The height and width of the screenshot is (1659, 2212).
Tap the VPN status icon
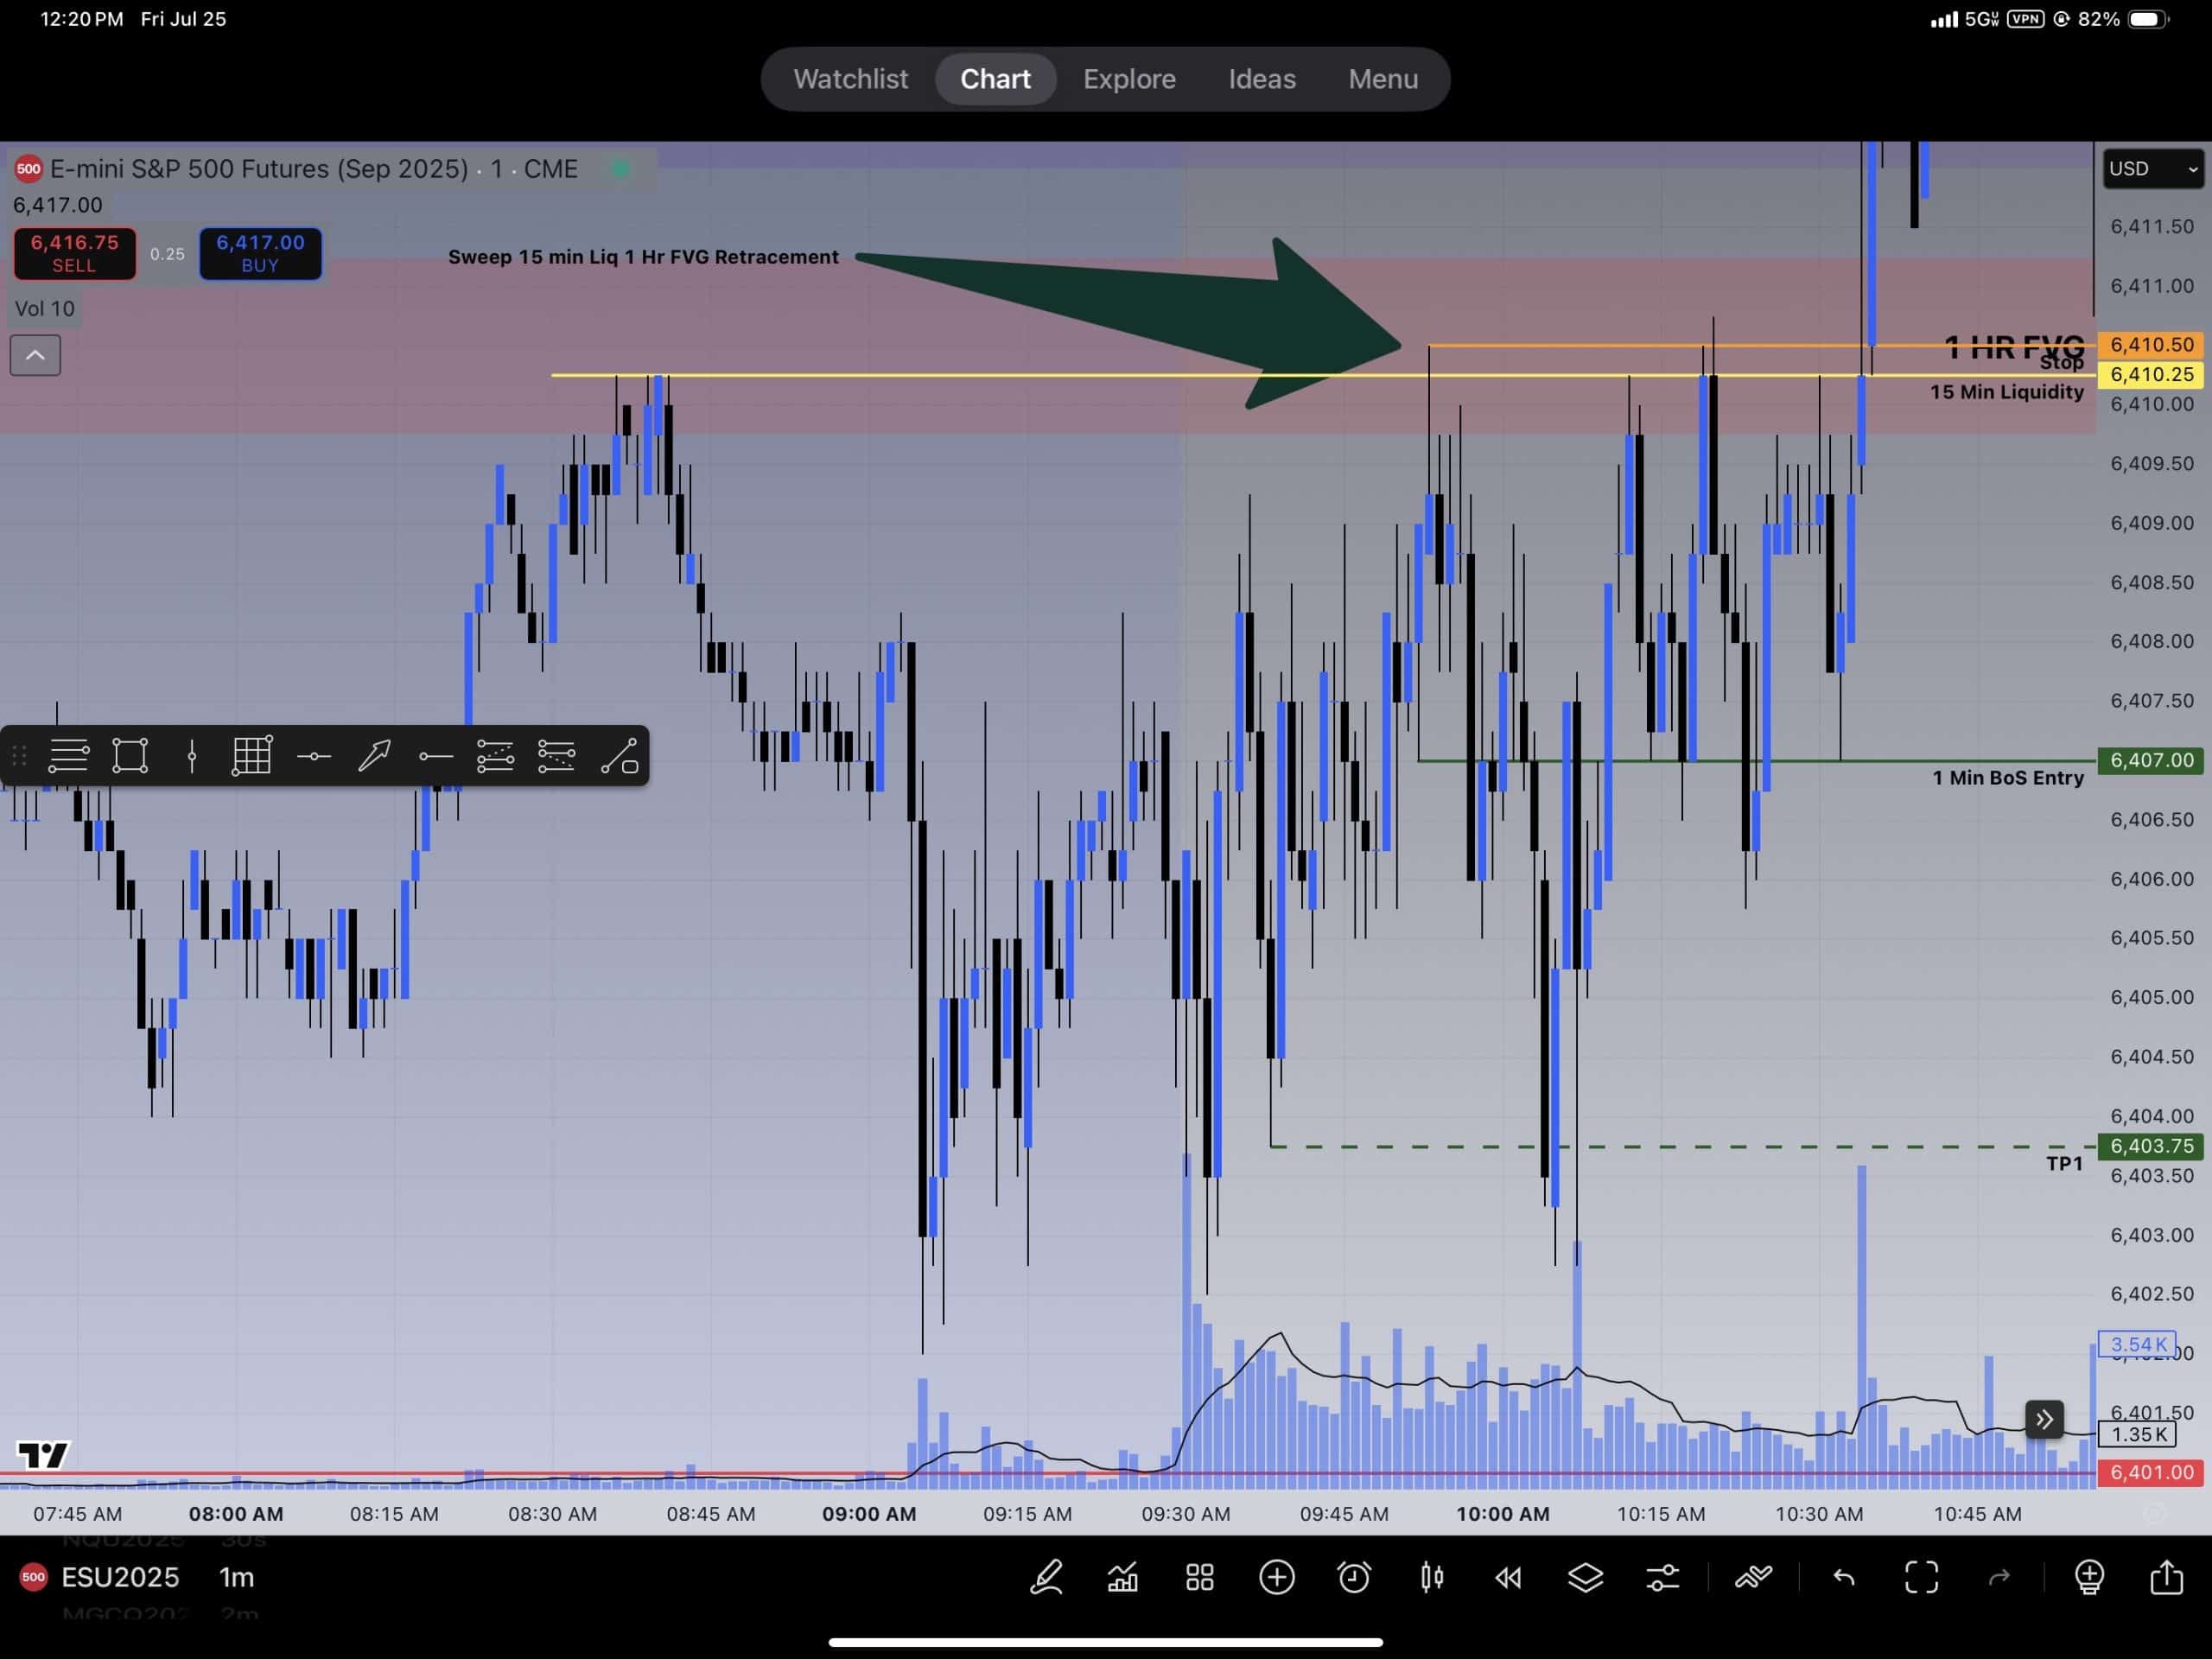2025,19
